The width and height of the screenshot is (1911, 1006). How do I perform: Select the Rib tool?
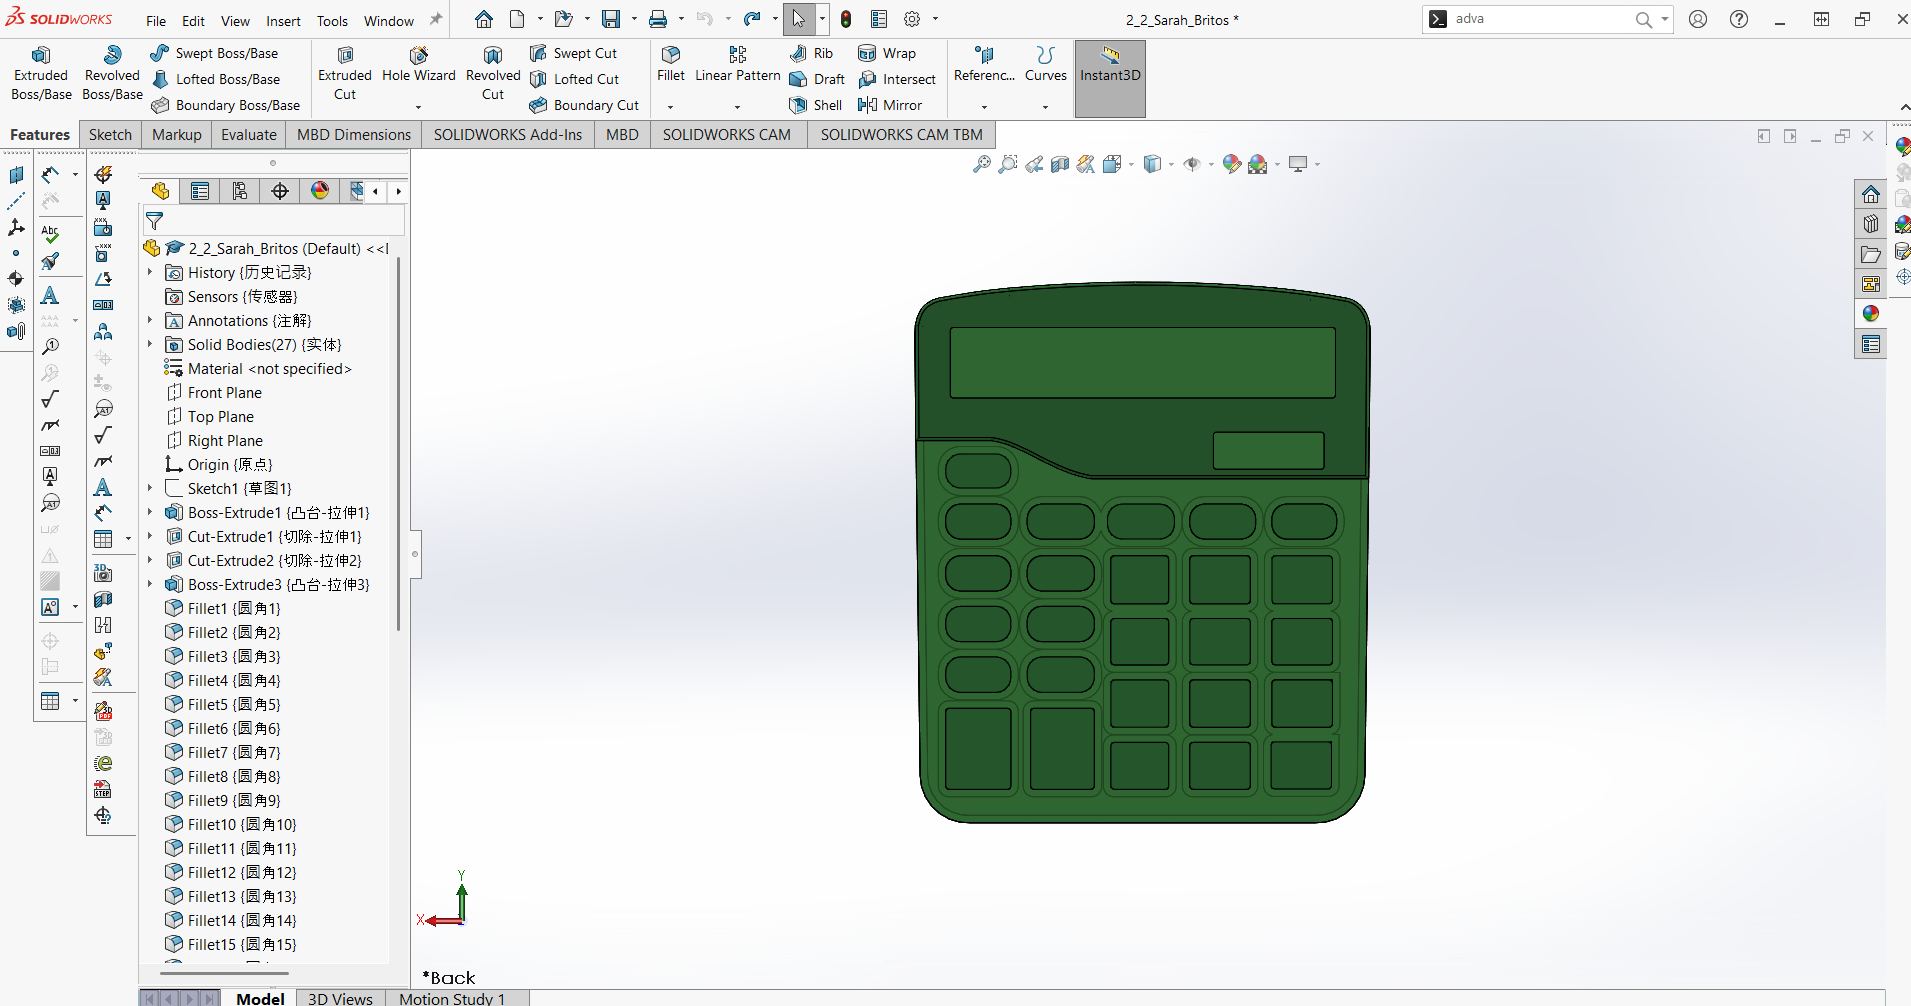click(811, 53)
